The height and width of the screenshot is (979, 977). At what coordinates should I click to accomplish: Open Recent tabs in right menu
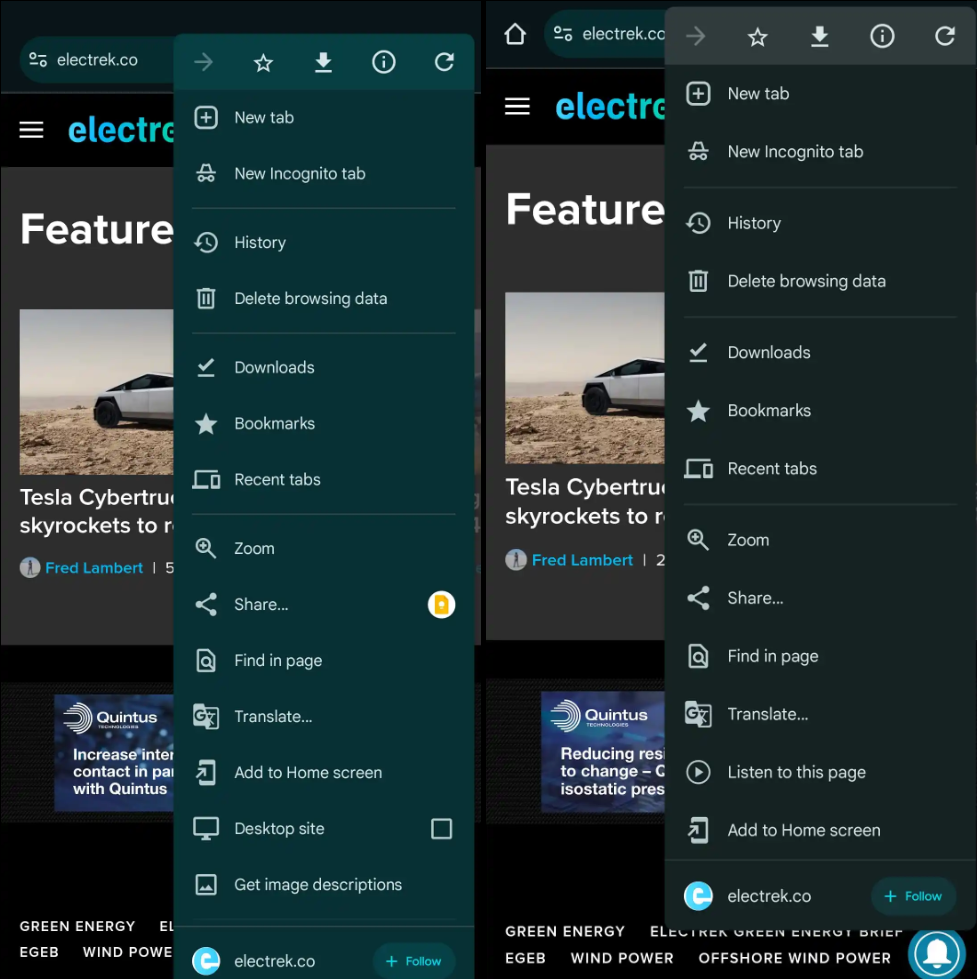820,468
